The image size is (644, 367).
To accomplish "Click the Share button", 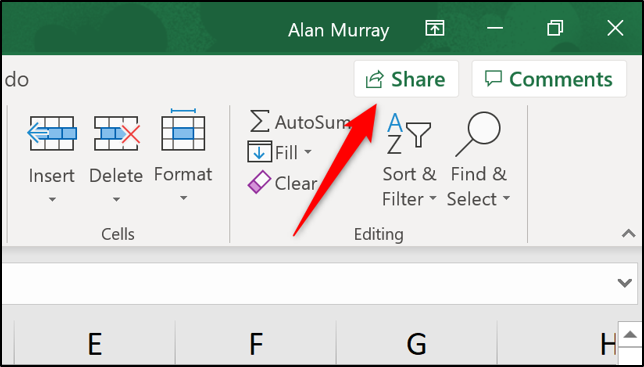I will tap(406, 79).
